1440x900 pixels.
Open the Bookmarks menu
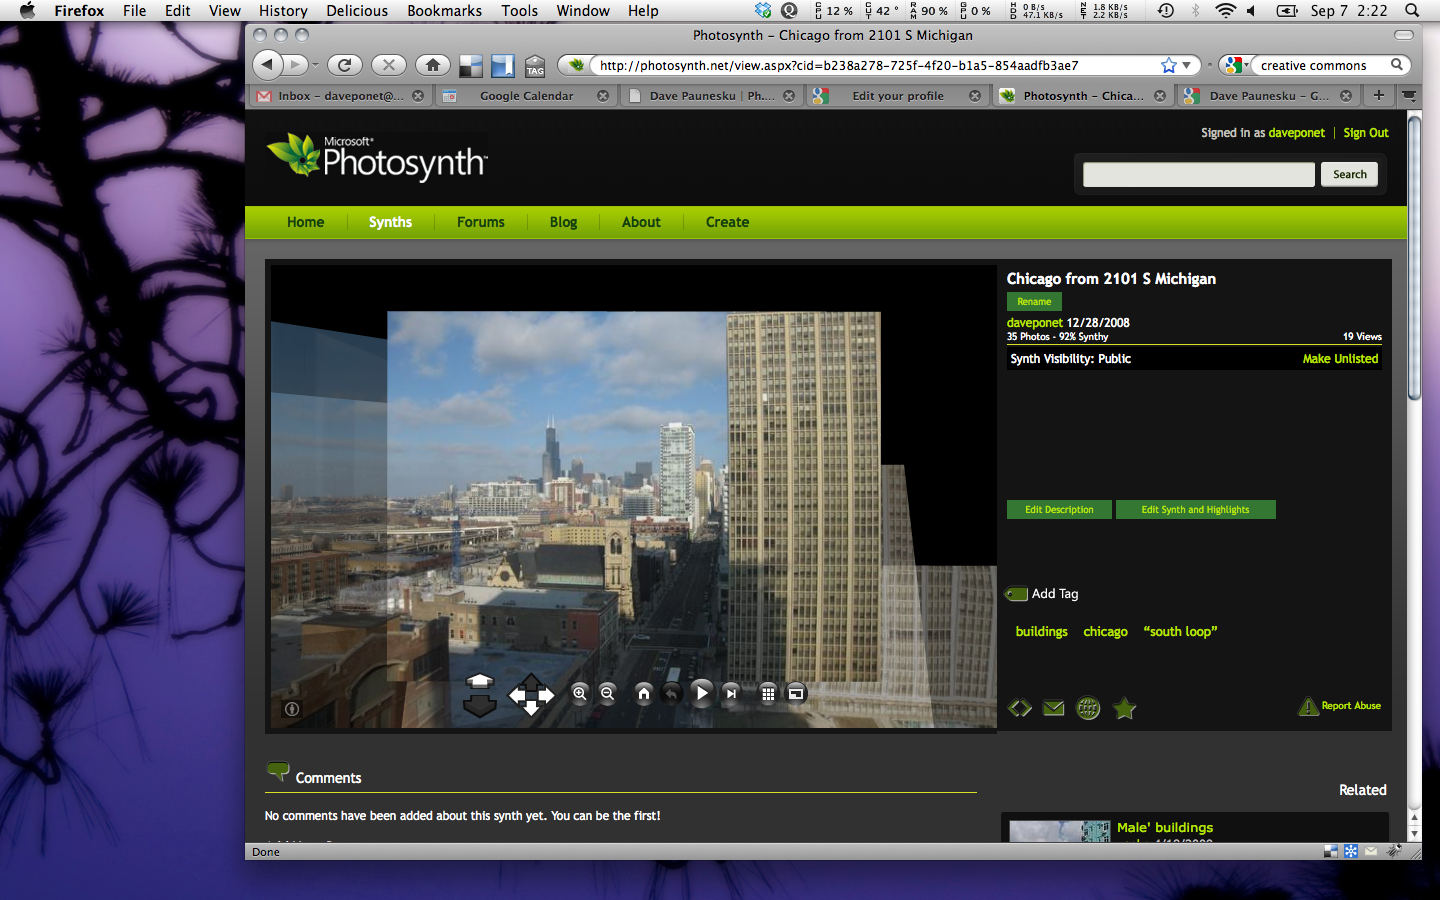(444, 11)
